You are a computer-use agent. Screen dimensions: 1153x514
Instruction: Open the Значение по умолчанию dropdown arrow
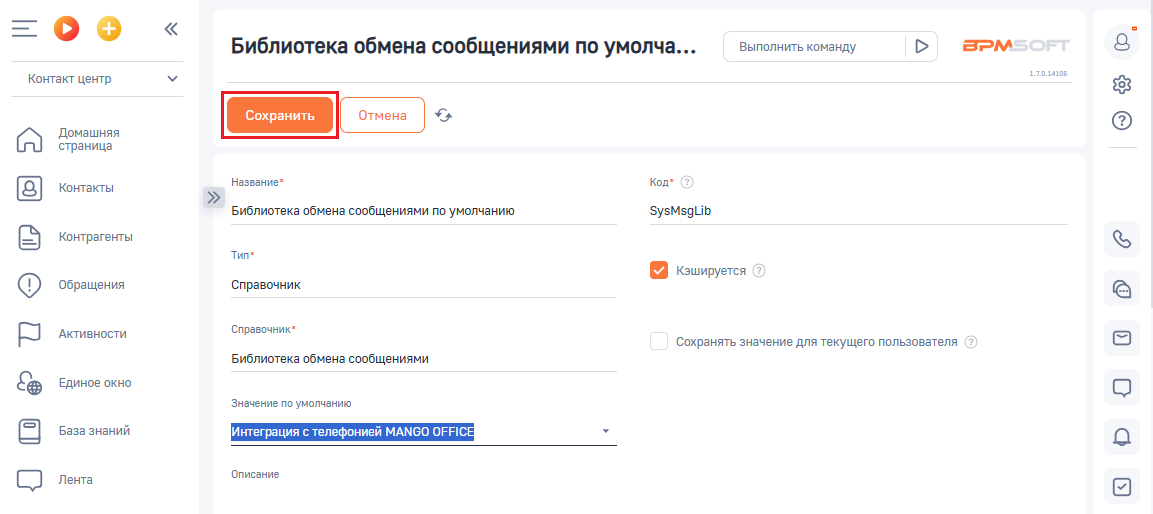tap(606, 431)
